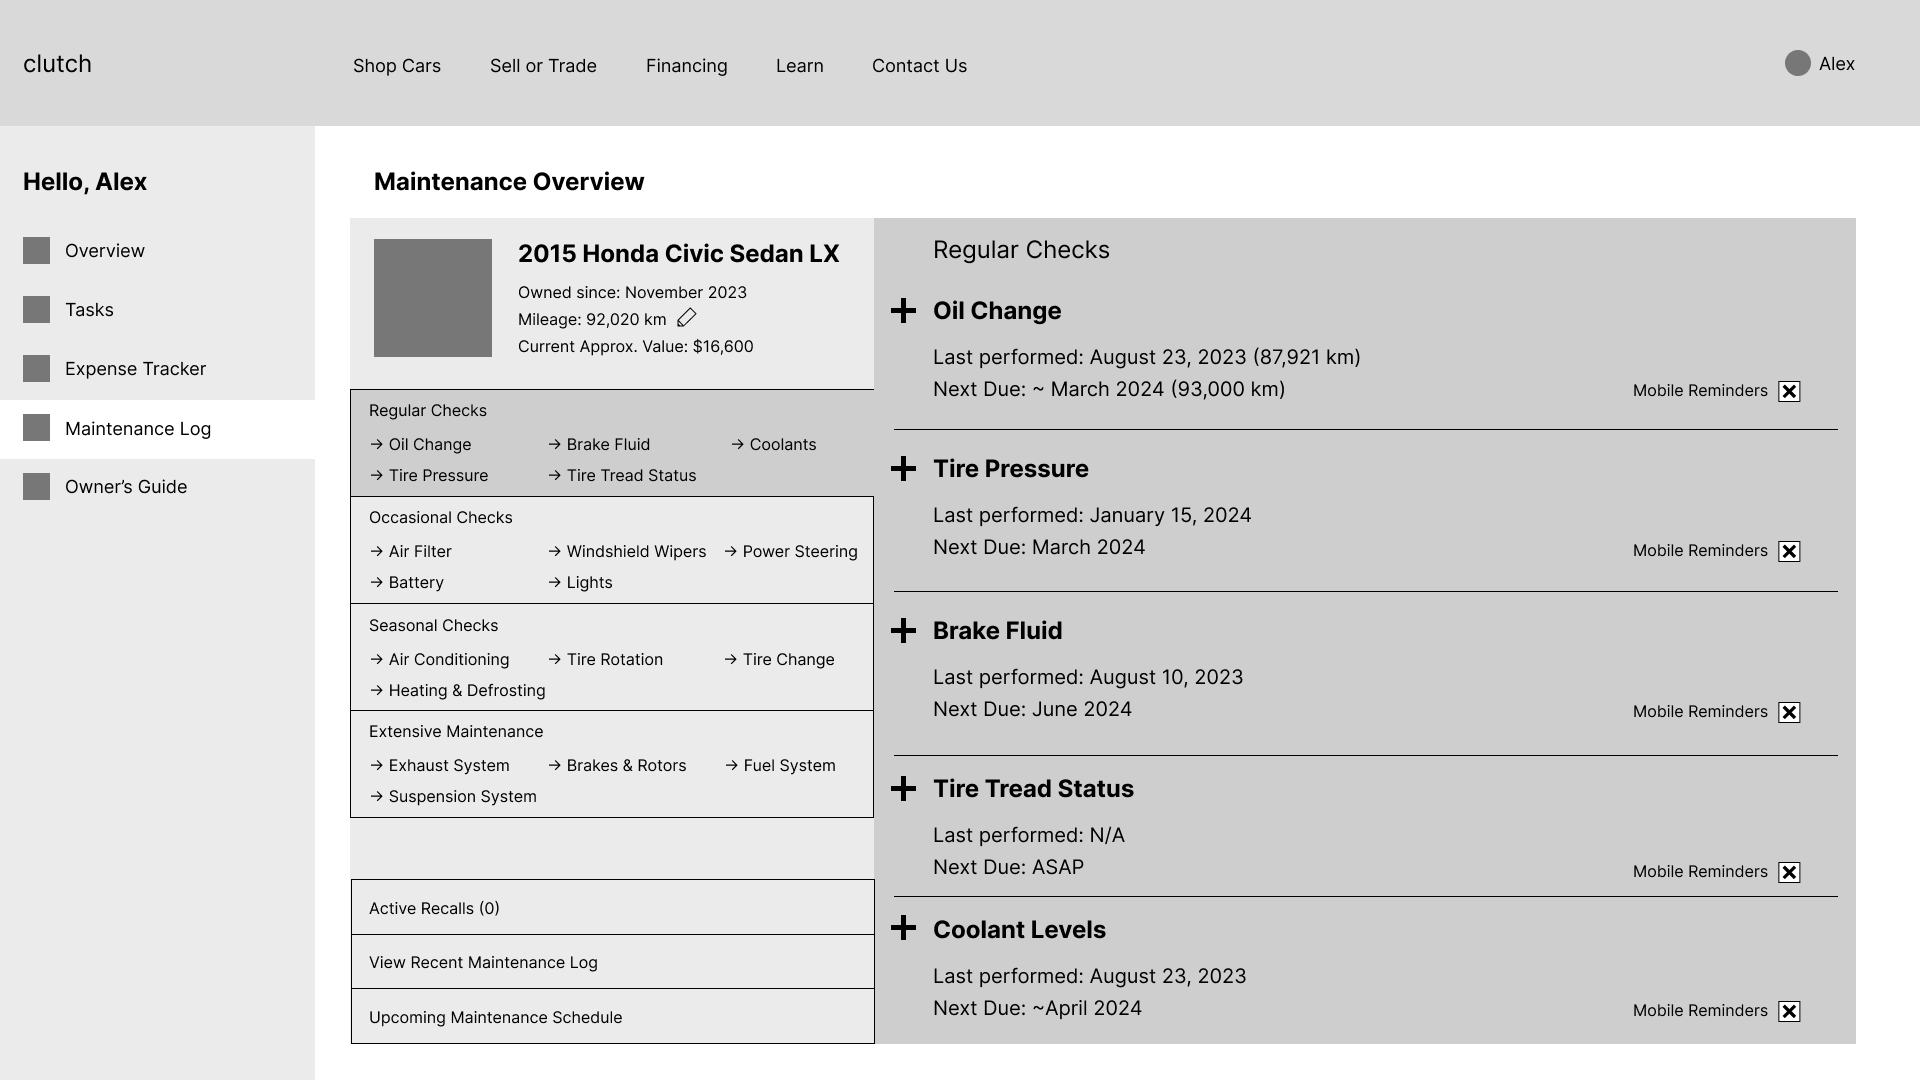Select the Extensive Maintenance category header
The width and height of the screenshot is (1920, 1080).
pos(456,732)
